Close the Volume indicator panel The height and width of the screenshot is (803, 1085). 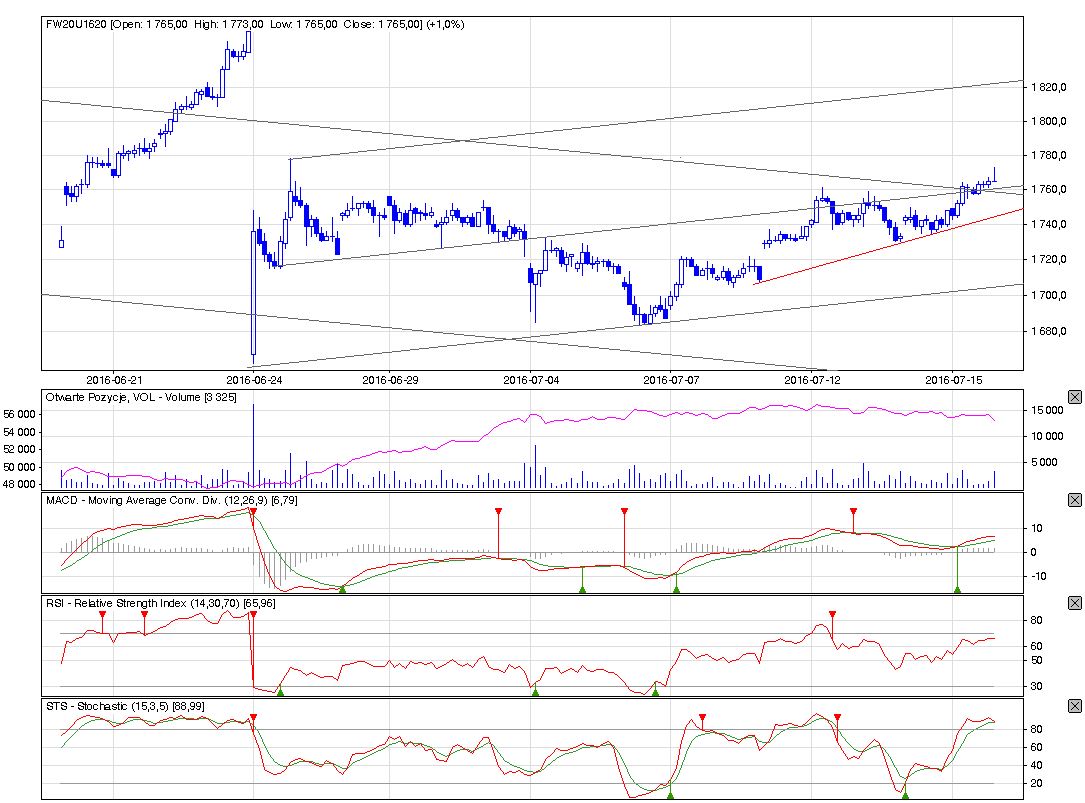(1075, 397)
